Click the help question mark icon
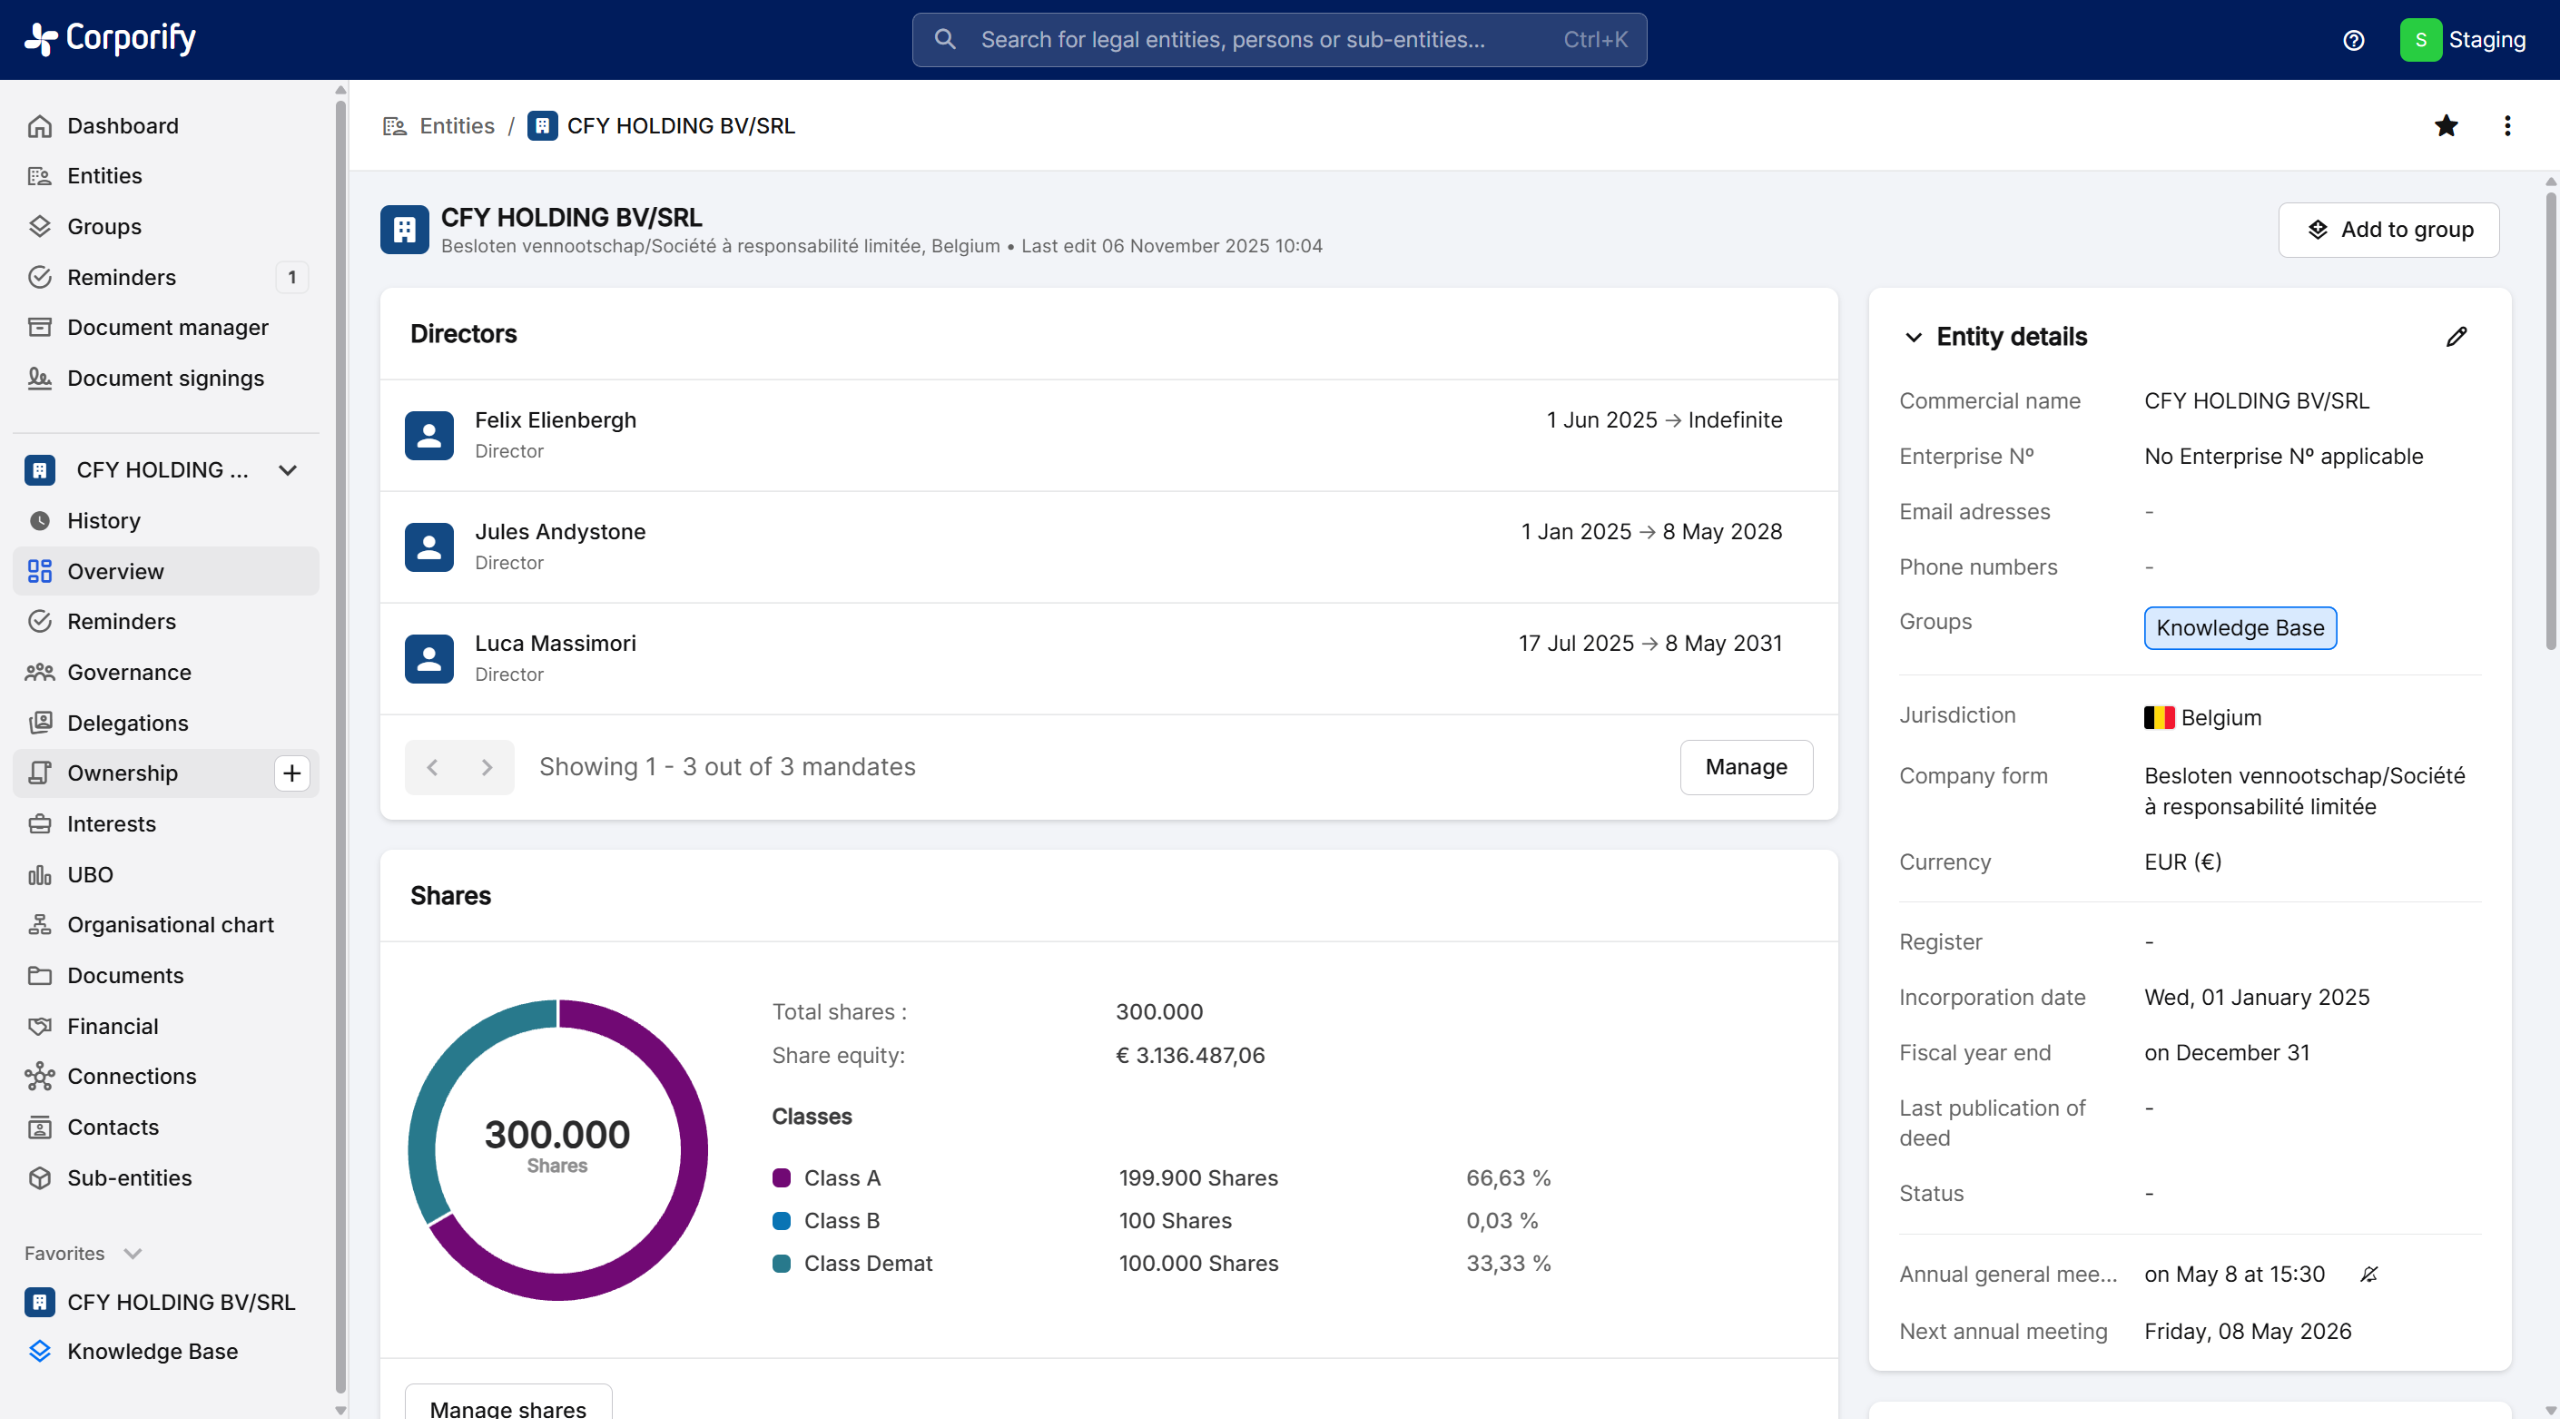Screen dimensions: 2560x1419 click(x=2353, y=40)
